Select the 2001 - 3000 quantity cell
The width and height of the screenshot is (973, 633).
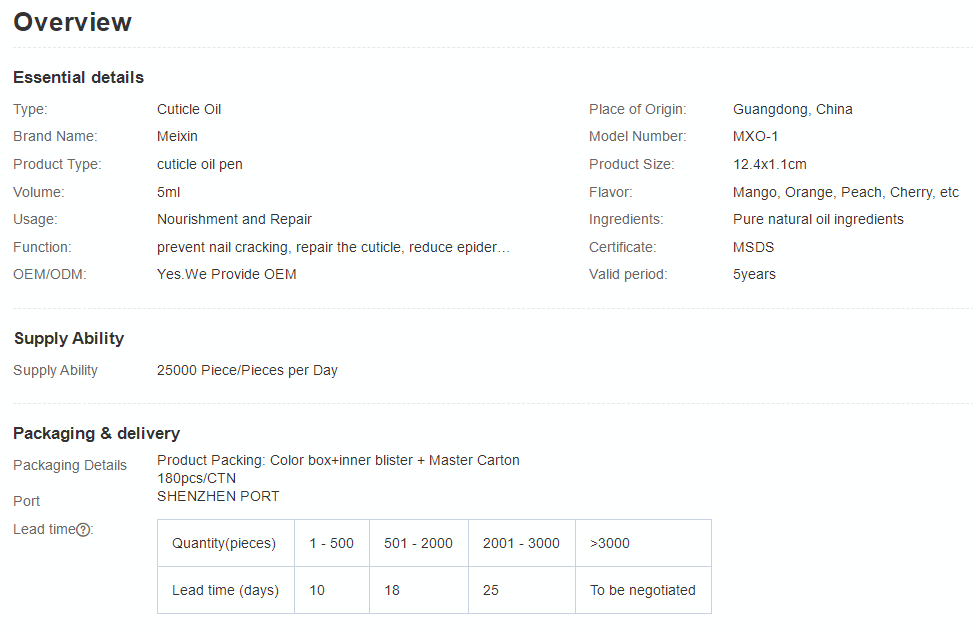[521, 544]
